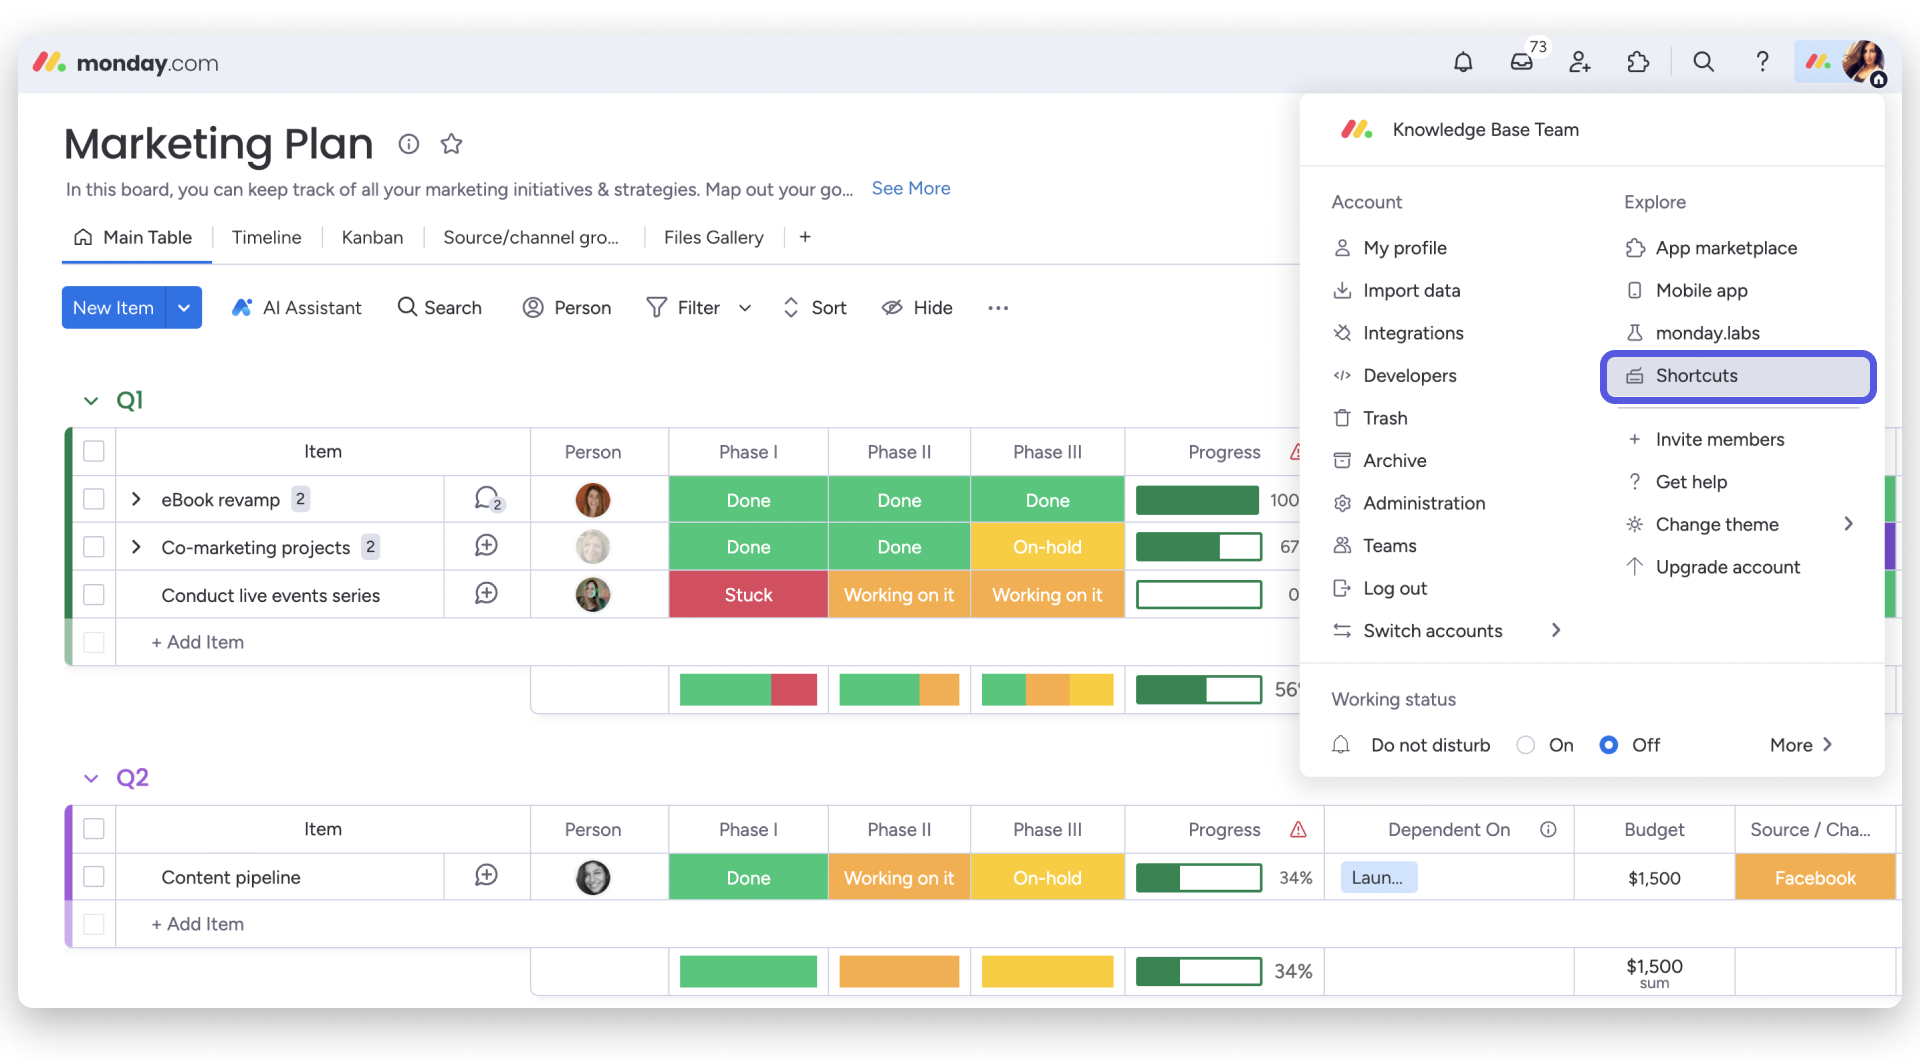Check the Conduct live events series checkbox

(x=94, y=594)
